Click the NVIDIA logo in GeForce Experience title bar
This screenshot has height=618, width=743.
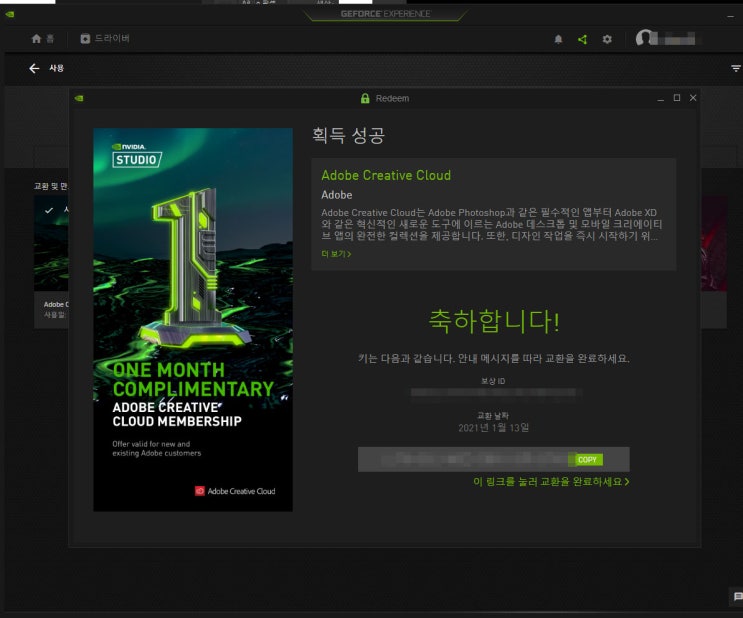pyautogui.click(x=10, y=14)
